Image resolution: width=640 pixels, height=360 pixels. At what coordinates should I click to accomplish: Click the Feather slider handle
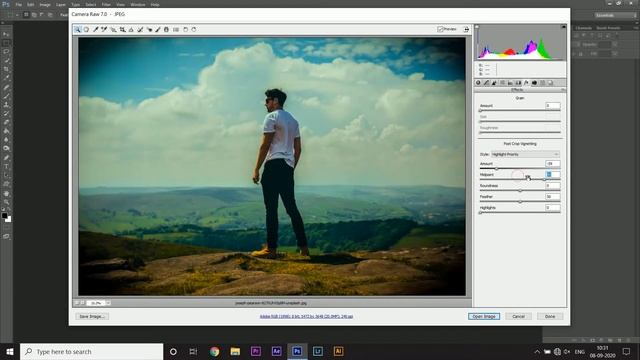pos(520,202)
